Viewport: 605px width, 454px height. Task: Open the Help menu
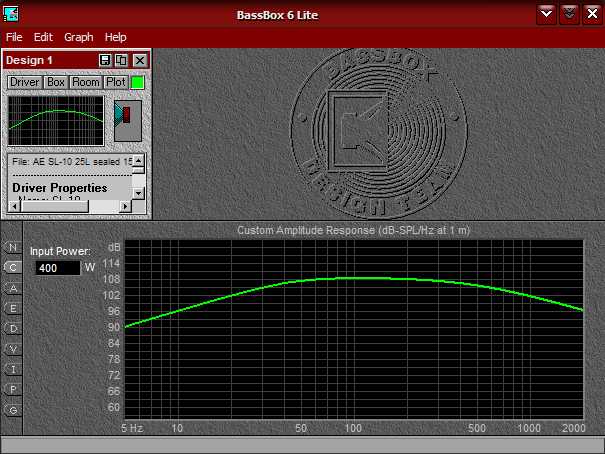click(x=115, y=37)
